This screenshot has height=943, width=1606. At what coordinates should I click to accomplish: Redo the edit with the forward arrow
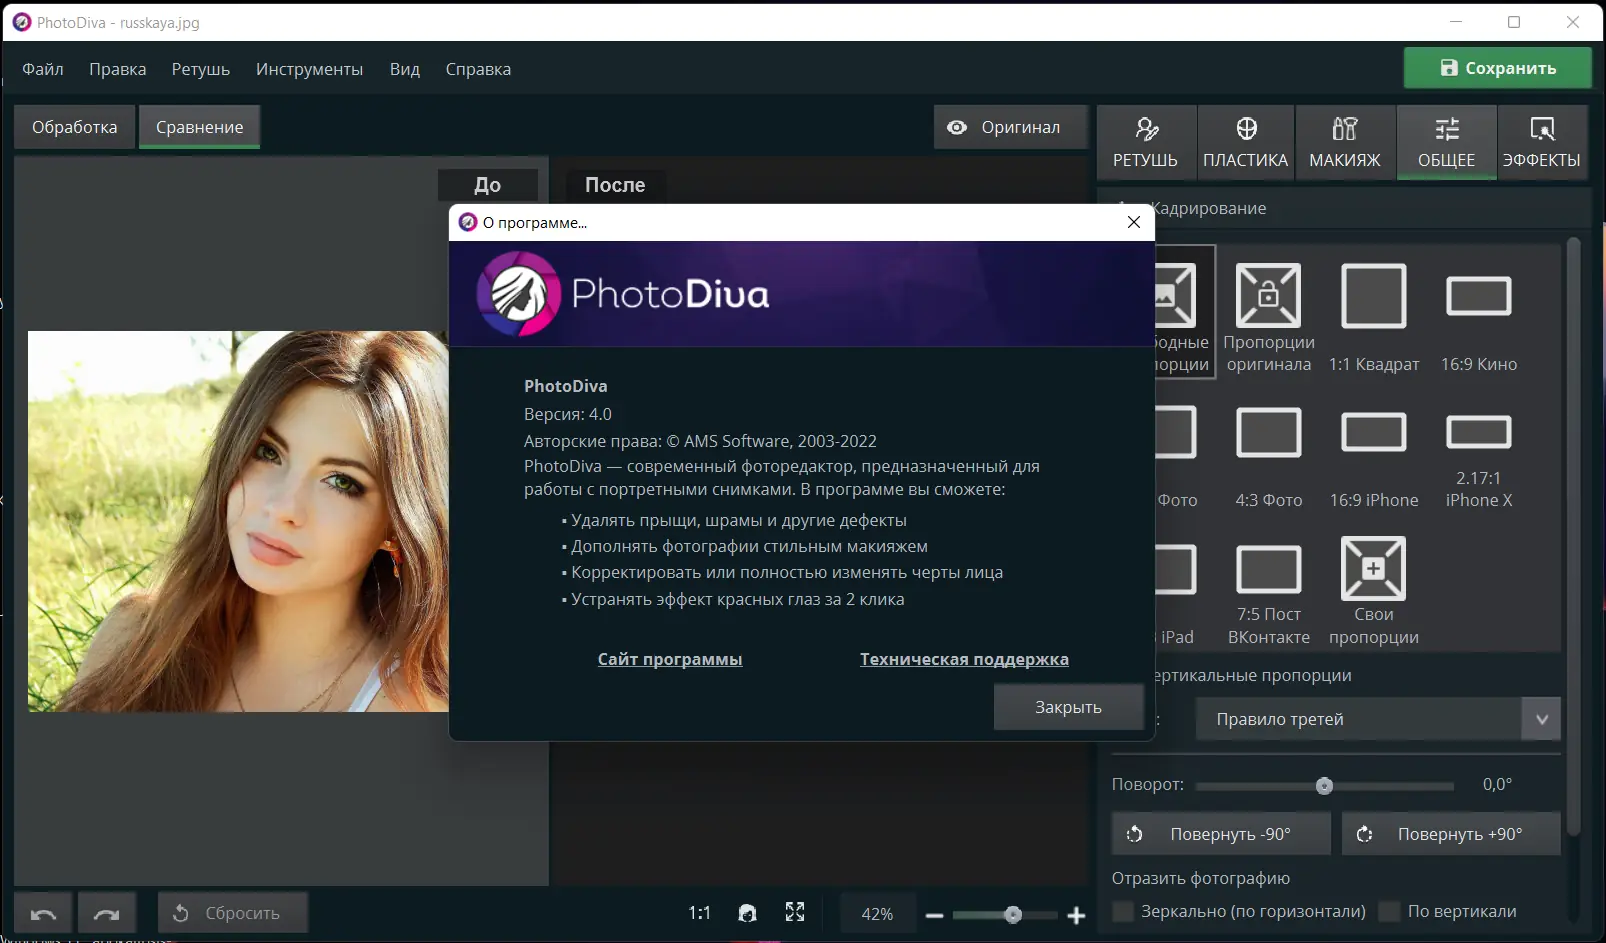tap(106, 913)
